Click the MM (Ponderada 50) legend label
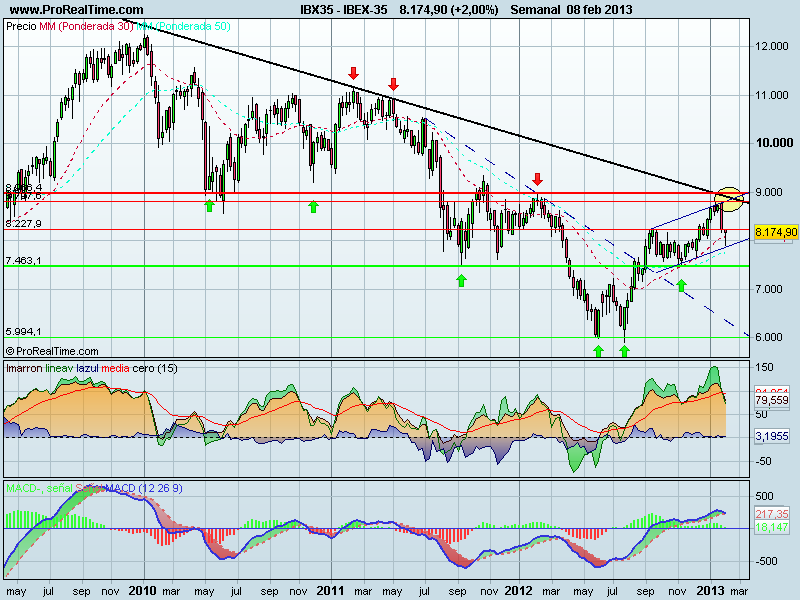The image size is (800, 600). pos(184,26)
